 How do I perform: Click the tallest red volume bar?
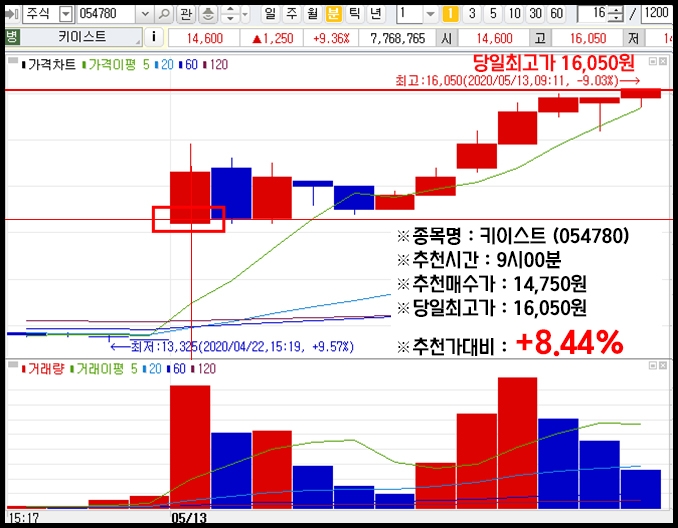tap(517, 443)
